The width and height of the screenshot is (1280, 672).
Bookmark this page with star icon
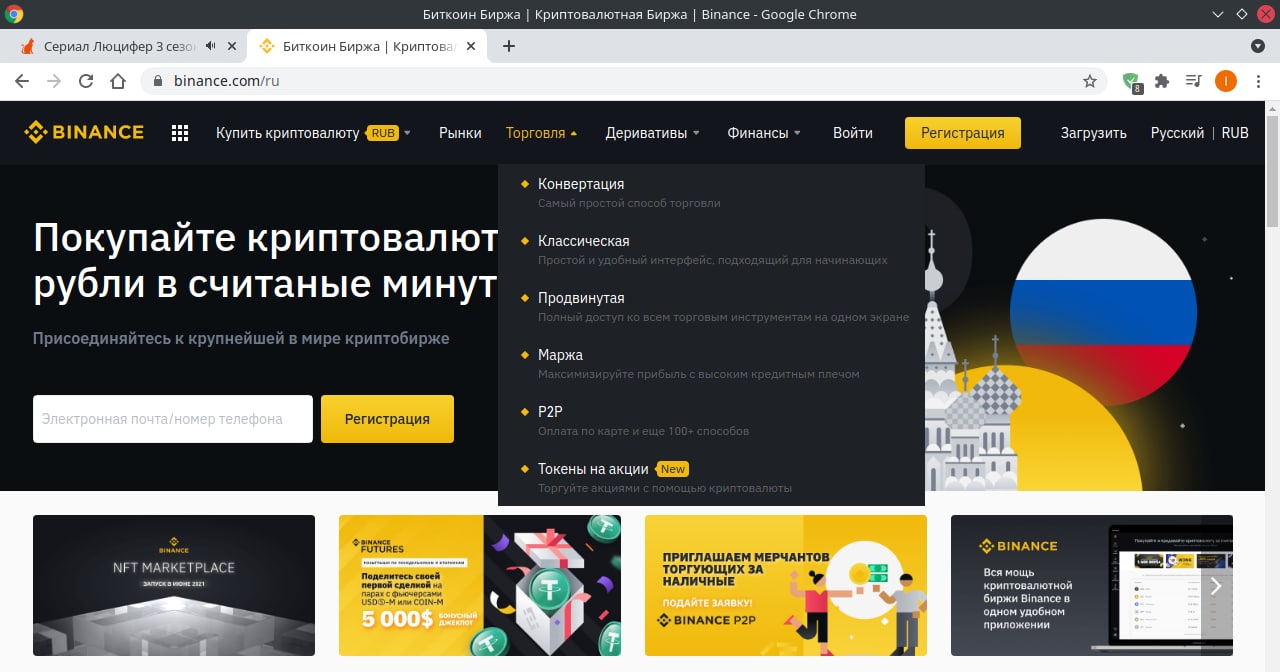point(1090,81)
